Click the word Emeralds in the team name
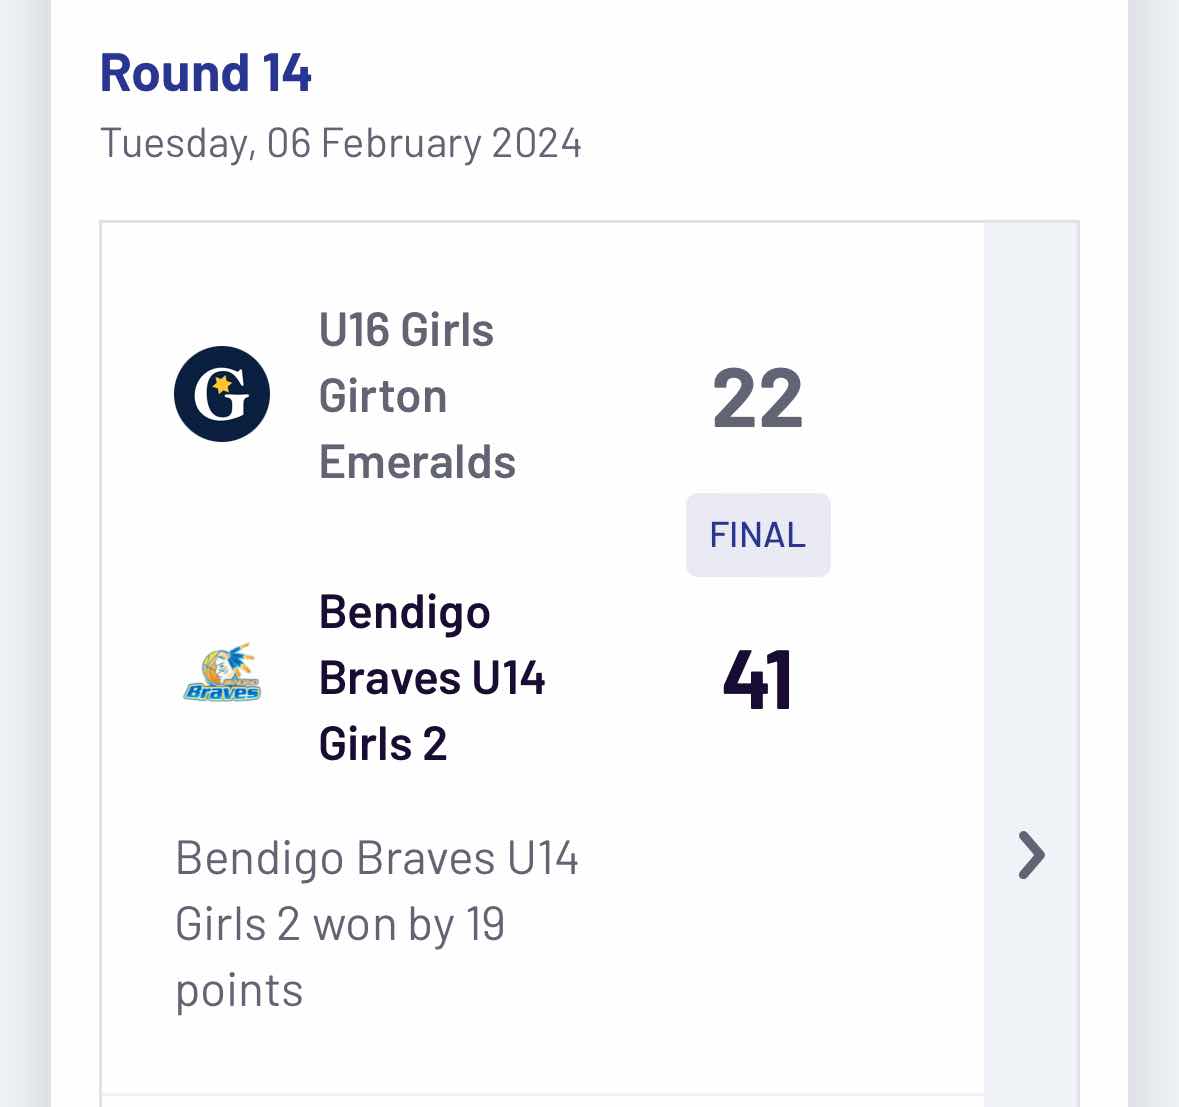Screen dimensions: 1179x1107 click(417, 462)
